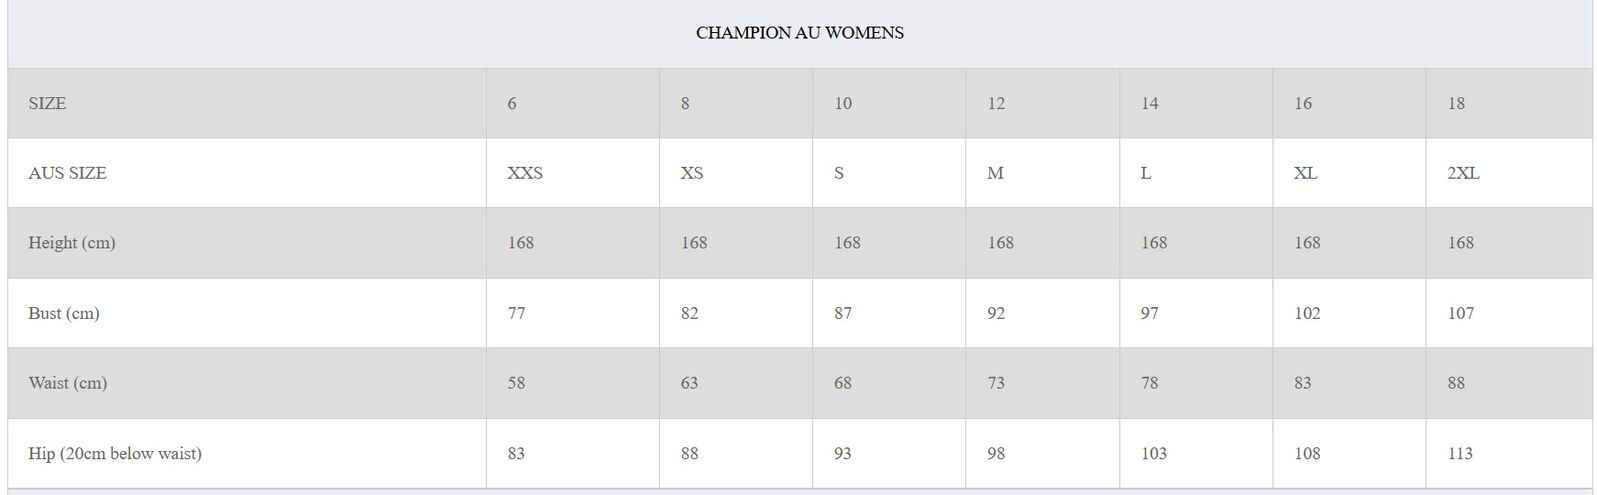Select the bust measurement 107
Viewport: 1597px width, 495px height.
tap(1461, 313)
